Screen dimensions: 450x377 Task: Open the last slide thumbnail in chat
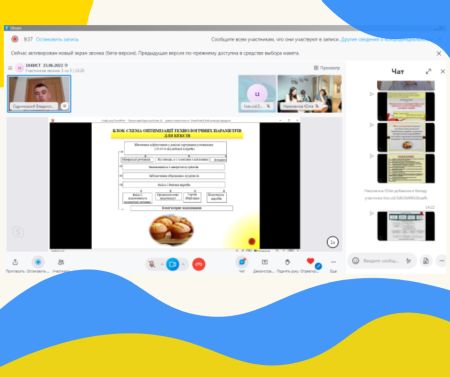406,226
